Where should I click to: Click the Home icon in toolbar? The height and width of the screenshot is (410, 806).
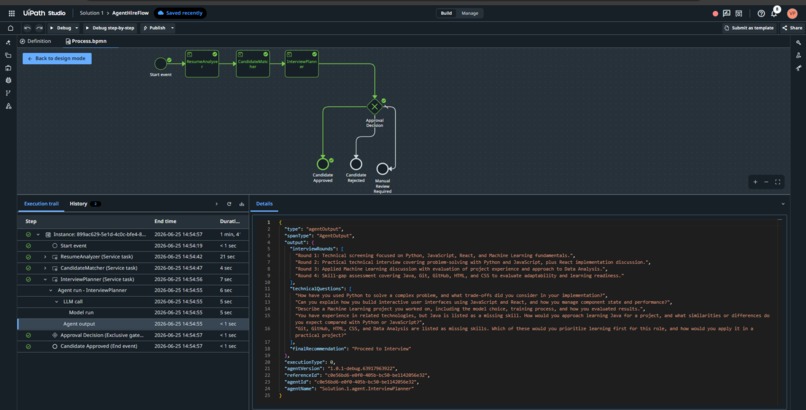pos(10,28)
